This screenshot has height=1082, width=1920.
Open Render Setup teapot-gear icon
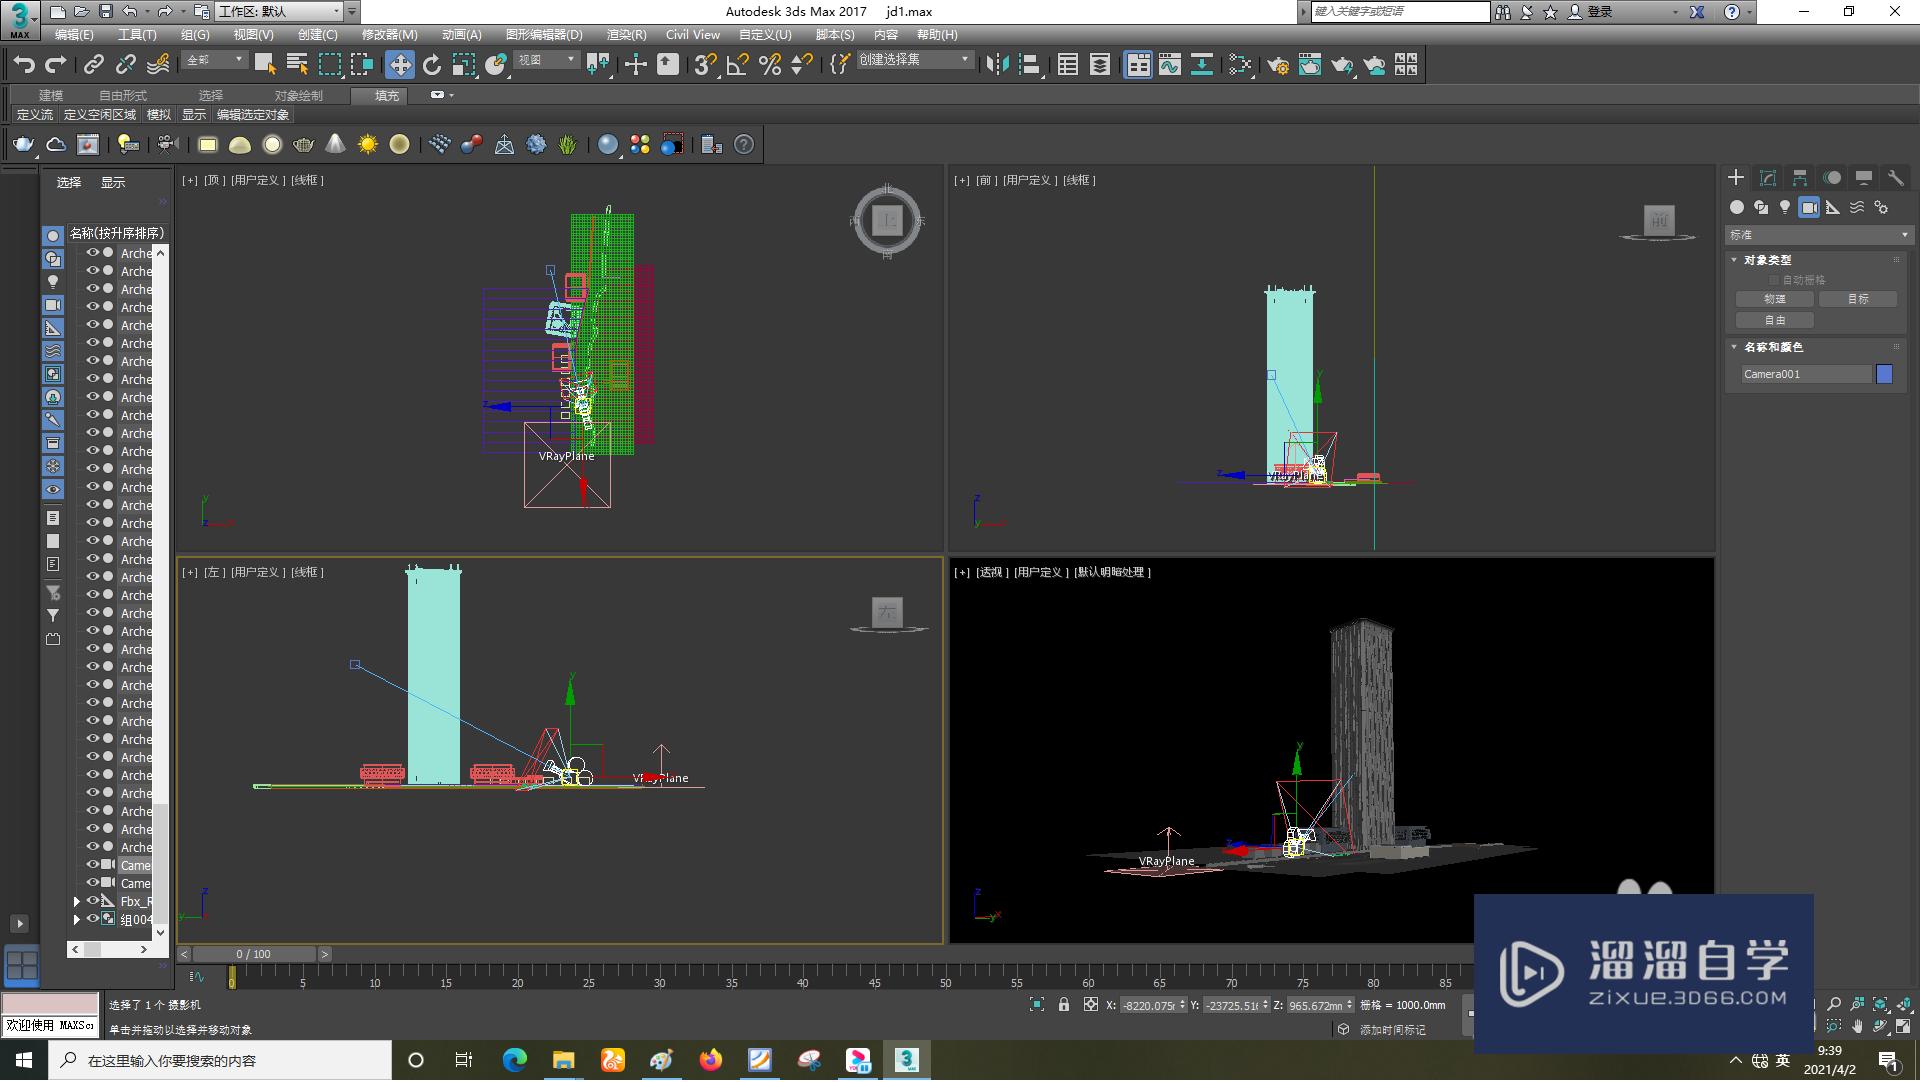pyautogui.click(x=1278, y=65)
